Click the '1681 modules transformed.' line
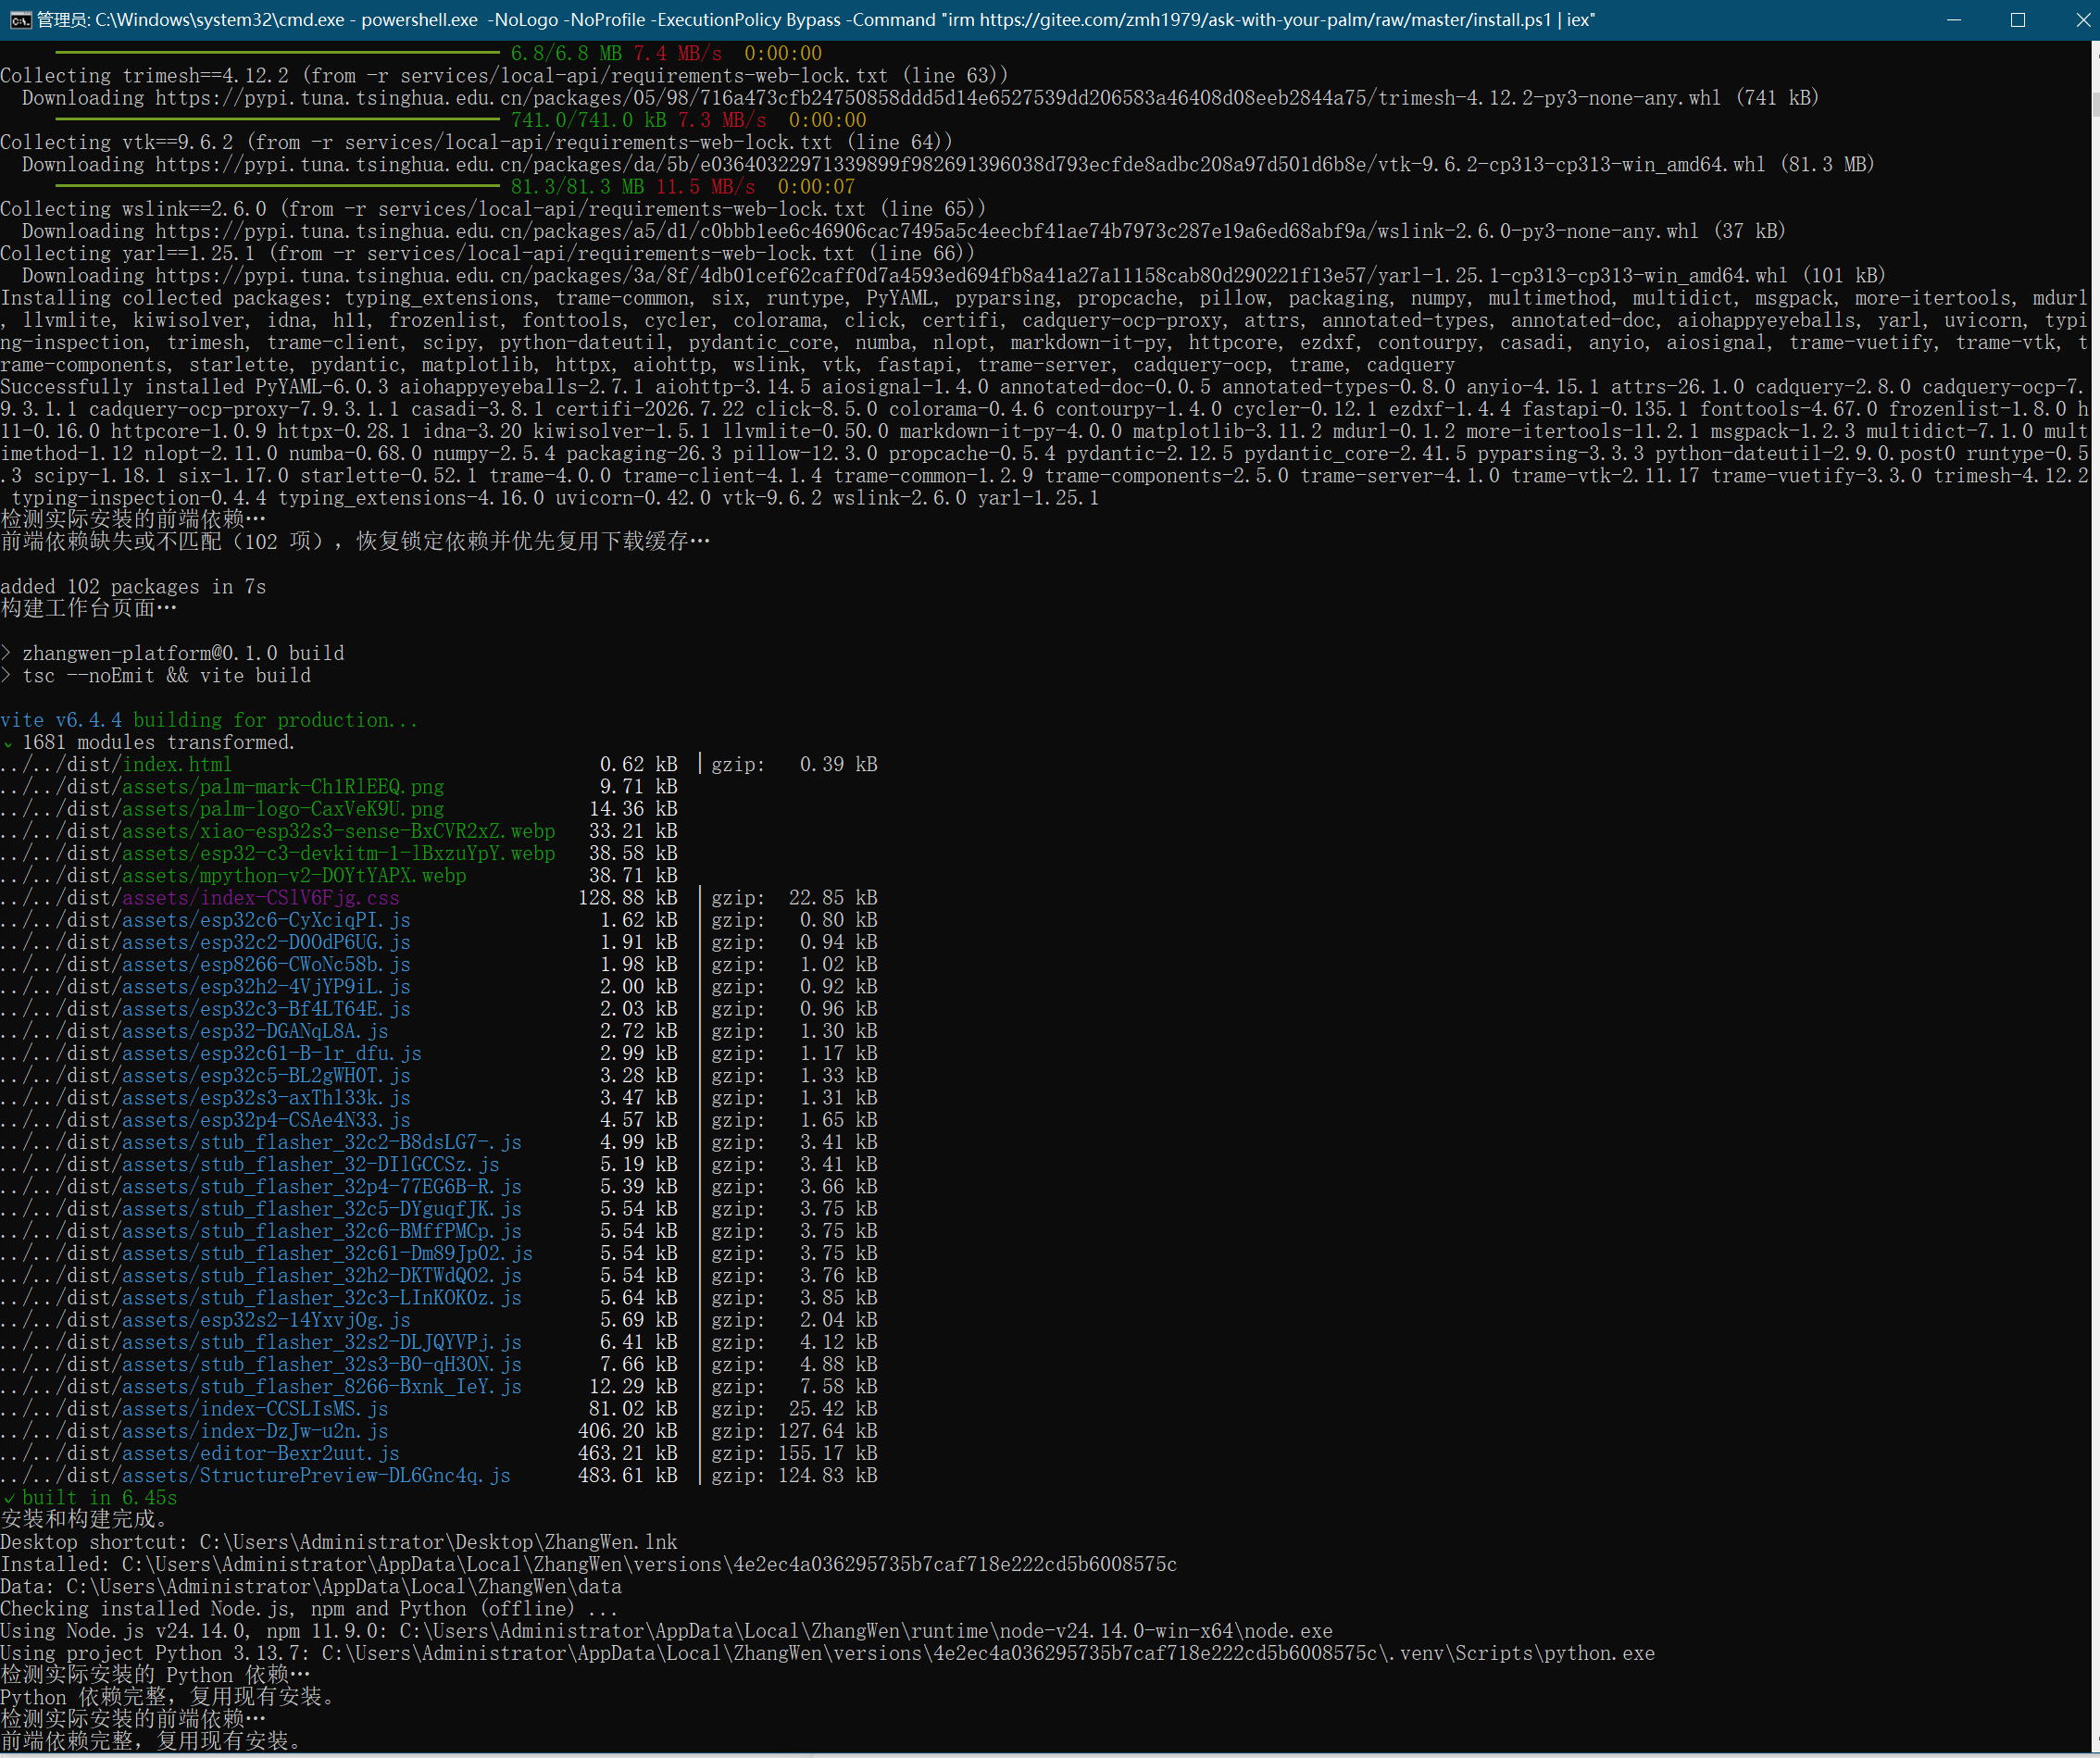 148,742
